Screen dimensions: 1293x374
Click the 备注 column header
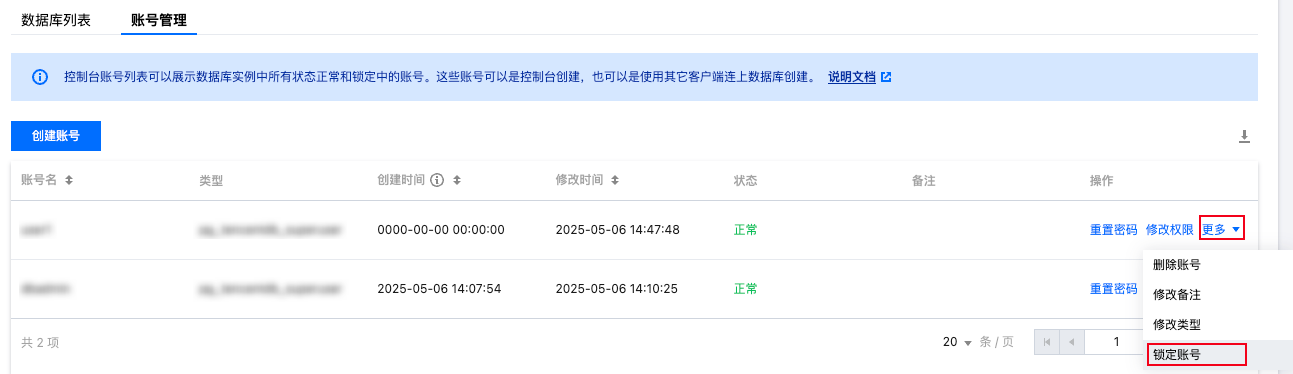(924, 181)
